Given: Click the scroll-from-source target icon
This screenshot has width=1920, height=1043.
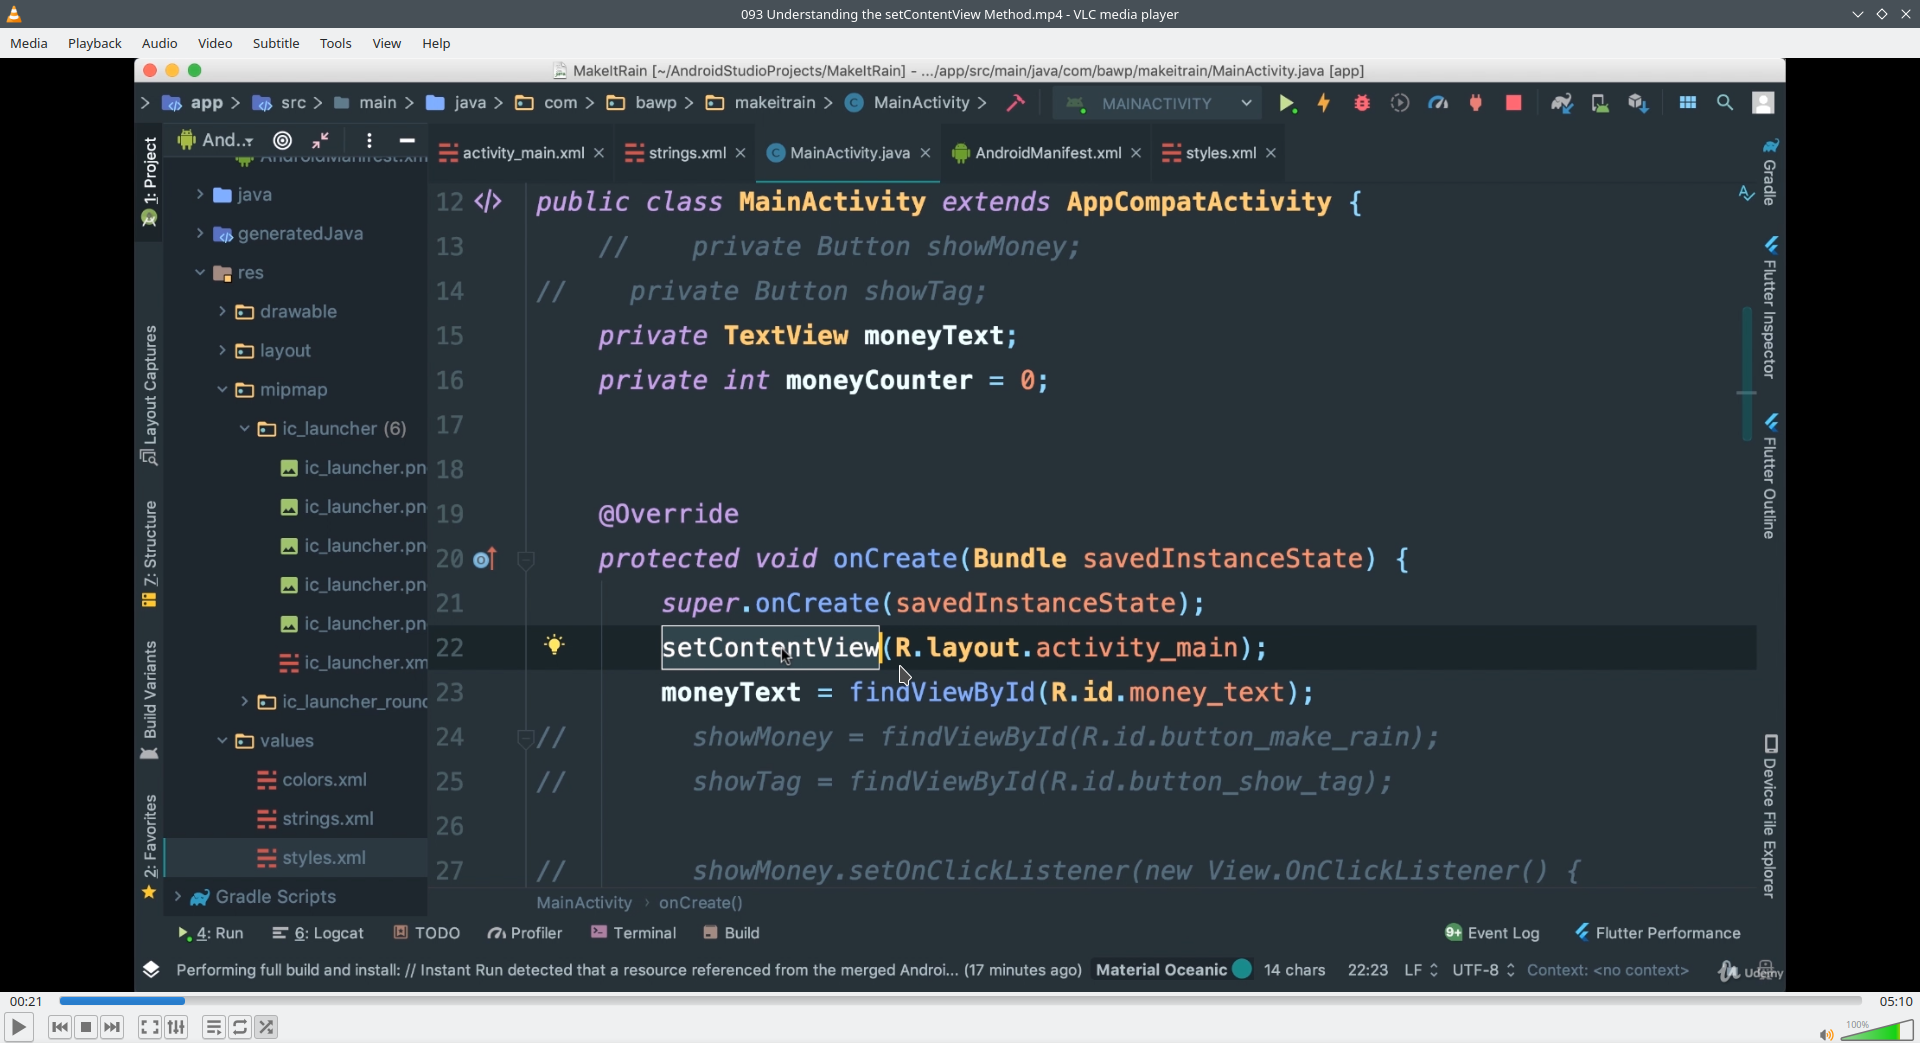Looking at the screenshot, I should tap(283, 140).
